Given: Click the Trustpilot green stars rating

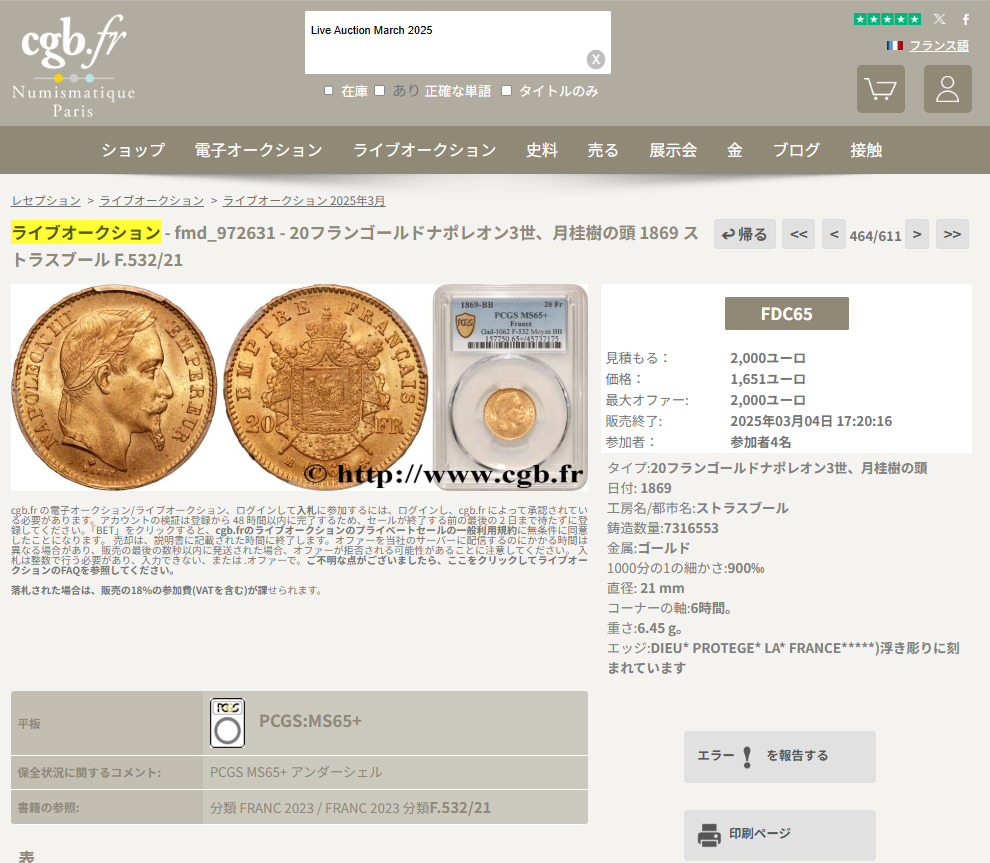Looking at the screenshot, I should tap(887, 20).
